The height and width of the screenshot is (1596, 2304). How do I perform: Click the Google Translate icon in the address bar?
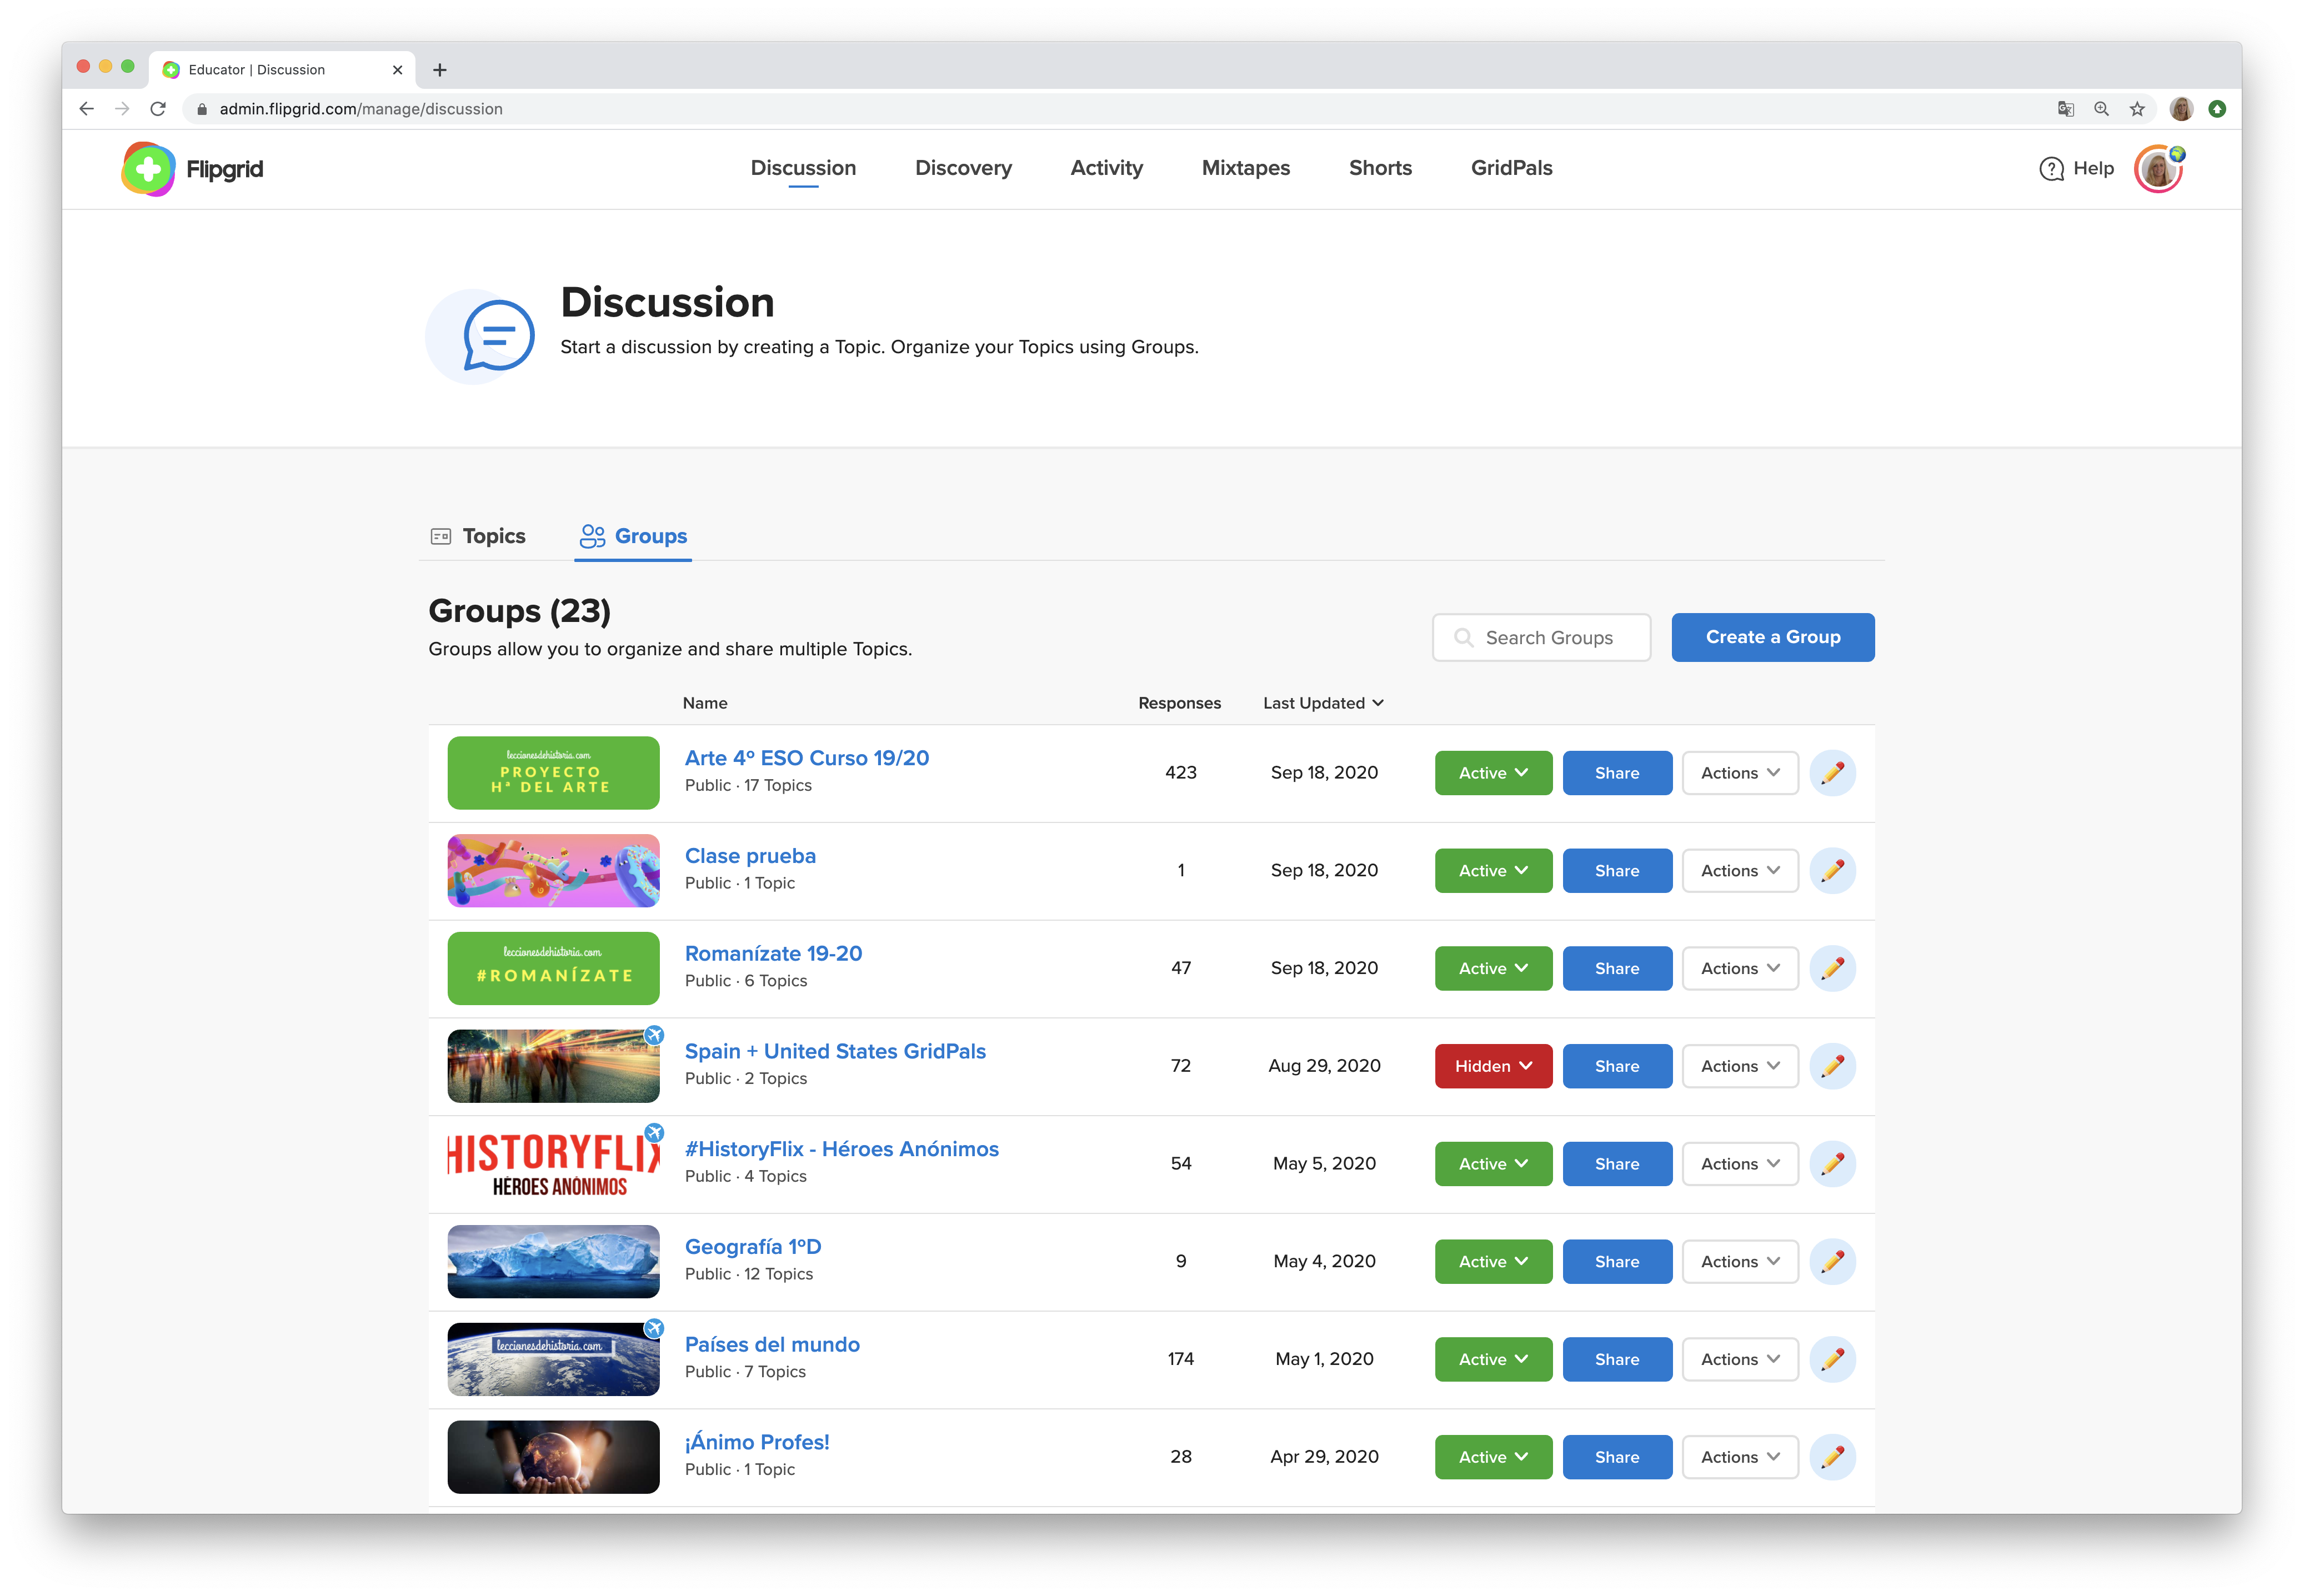tap(2066, 109)
